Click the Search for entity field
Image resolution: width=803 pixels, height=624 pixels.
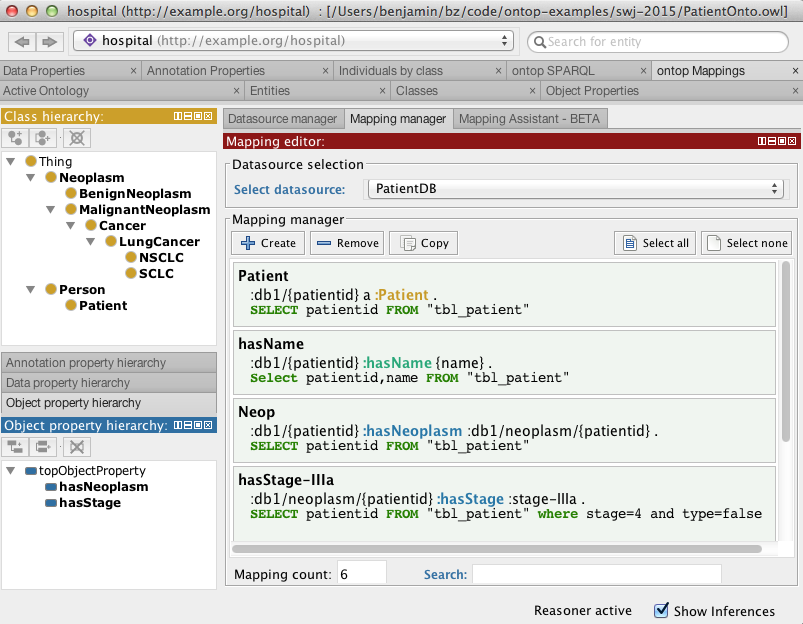[x=658, y=41]
